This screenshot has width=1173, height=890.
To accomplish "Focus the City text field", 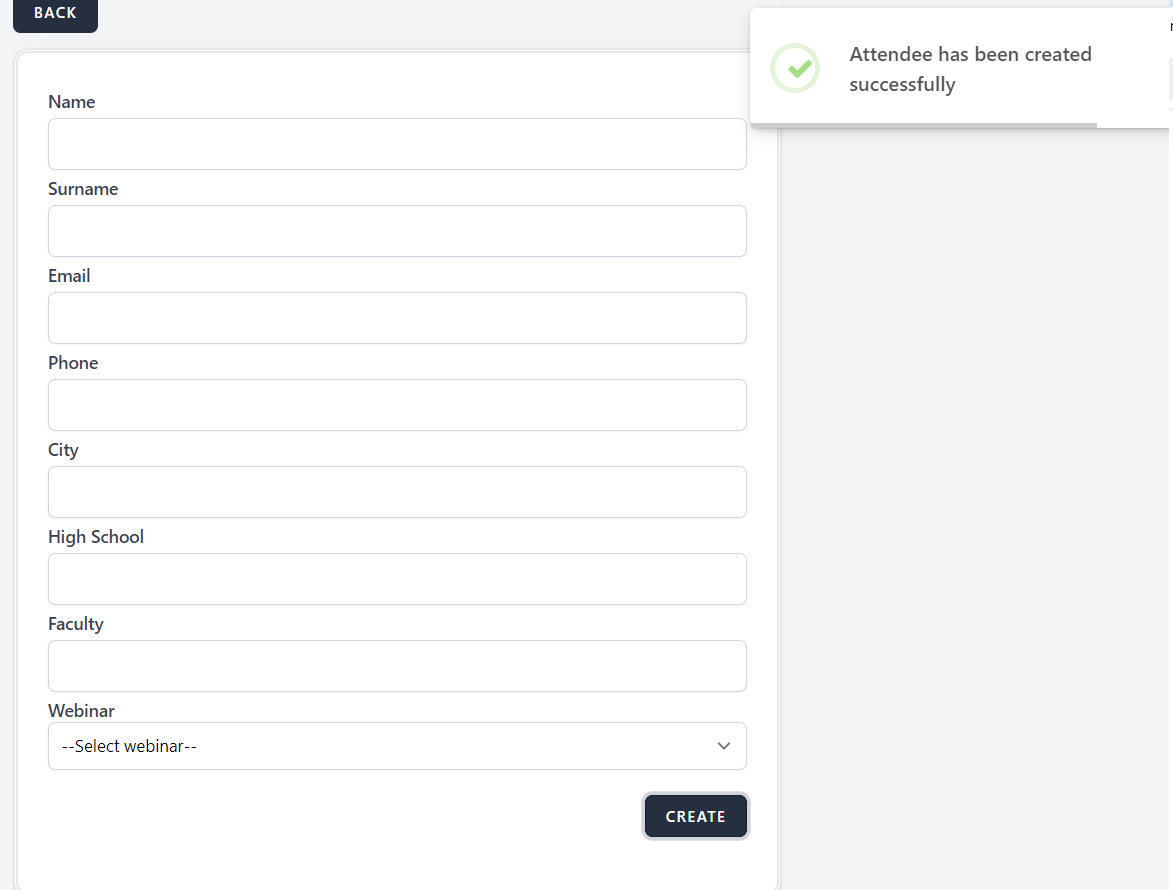I will 397,492.
